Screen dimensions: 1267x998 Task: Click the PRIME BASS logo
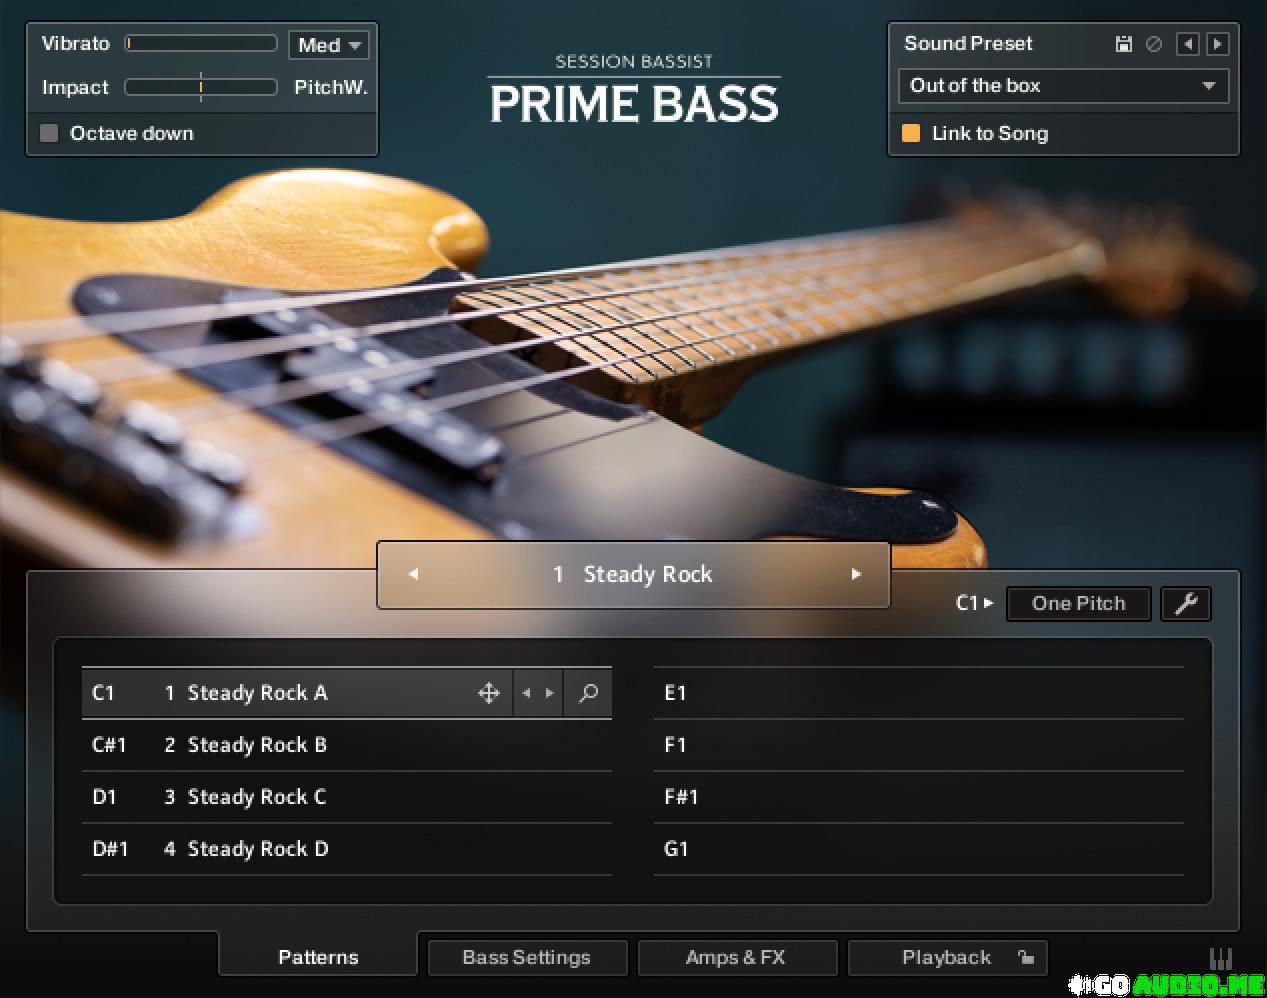pyautogui.click(x=634, y=104)
